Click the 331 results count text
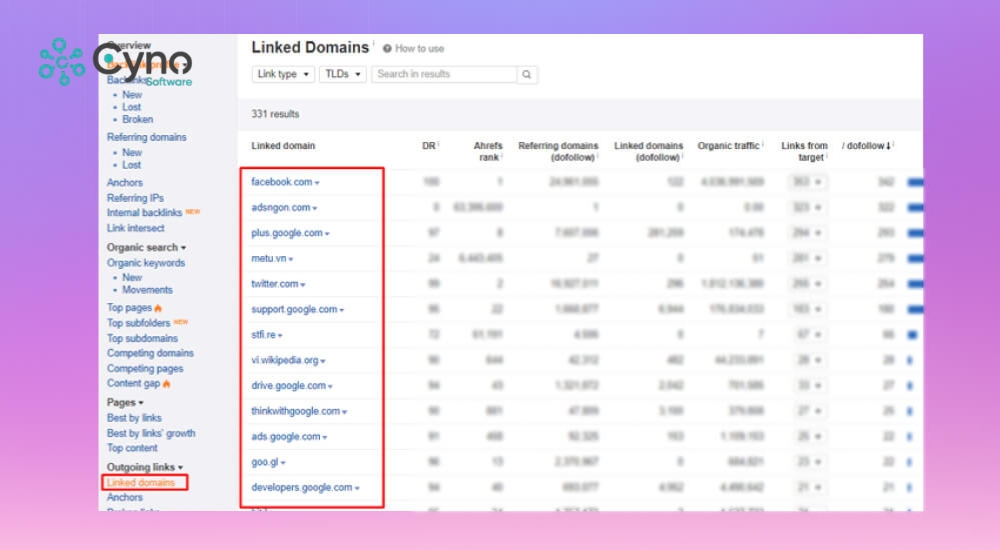 (275, 114)
